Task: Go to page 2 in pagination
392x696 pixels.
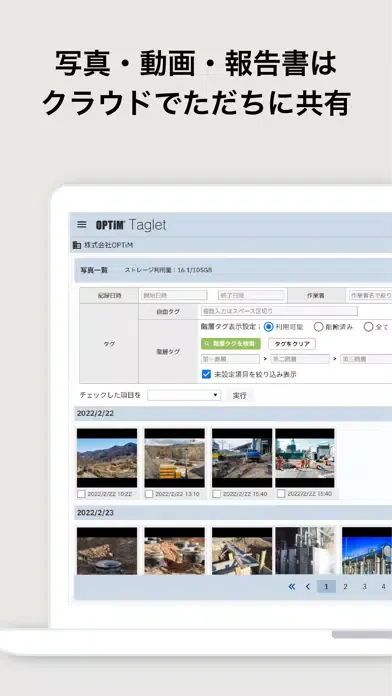Action: pyautogui.click(x=345, y=586)
